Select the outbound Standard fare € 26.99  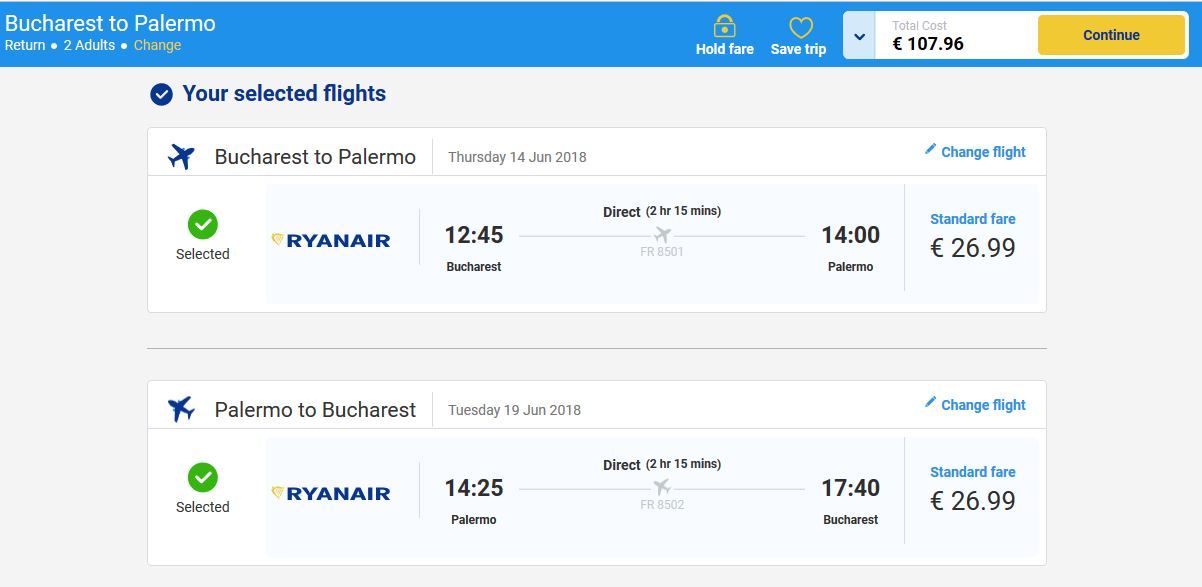[x=973, y=237]
